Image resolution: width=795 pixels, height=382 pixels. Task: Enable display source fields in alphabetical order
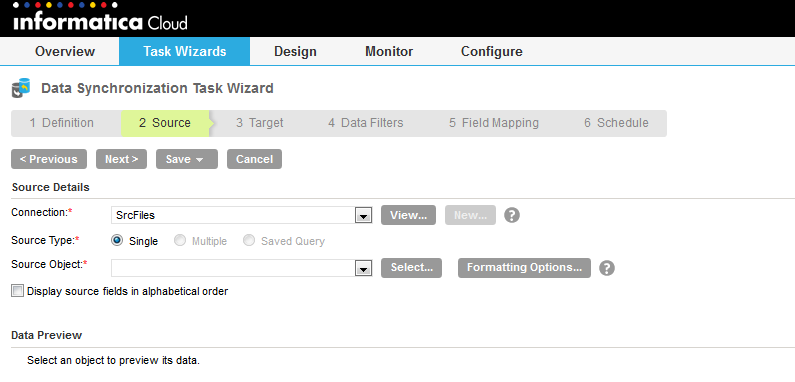[18, 291]
